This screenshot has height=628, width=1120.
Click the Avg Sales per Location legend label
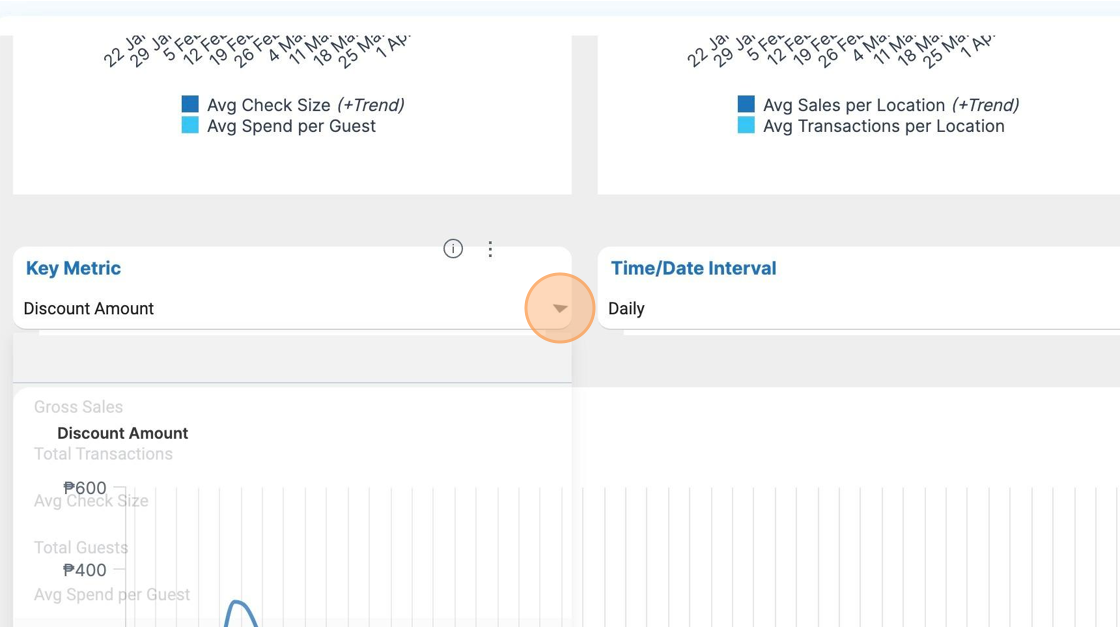pos(853,105)
